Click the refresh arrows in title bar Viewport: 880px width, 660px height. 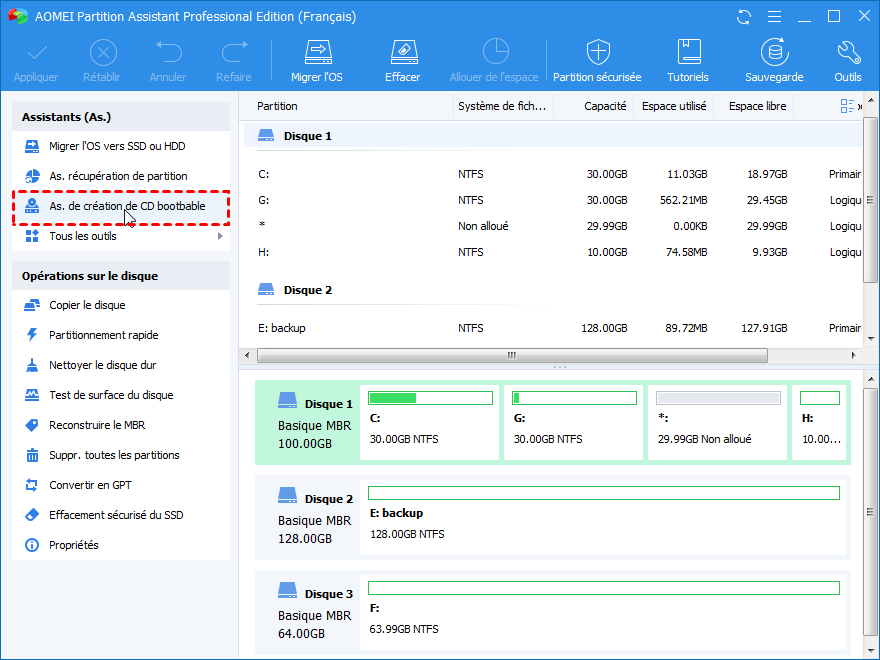(x=743, y=17)
